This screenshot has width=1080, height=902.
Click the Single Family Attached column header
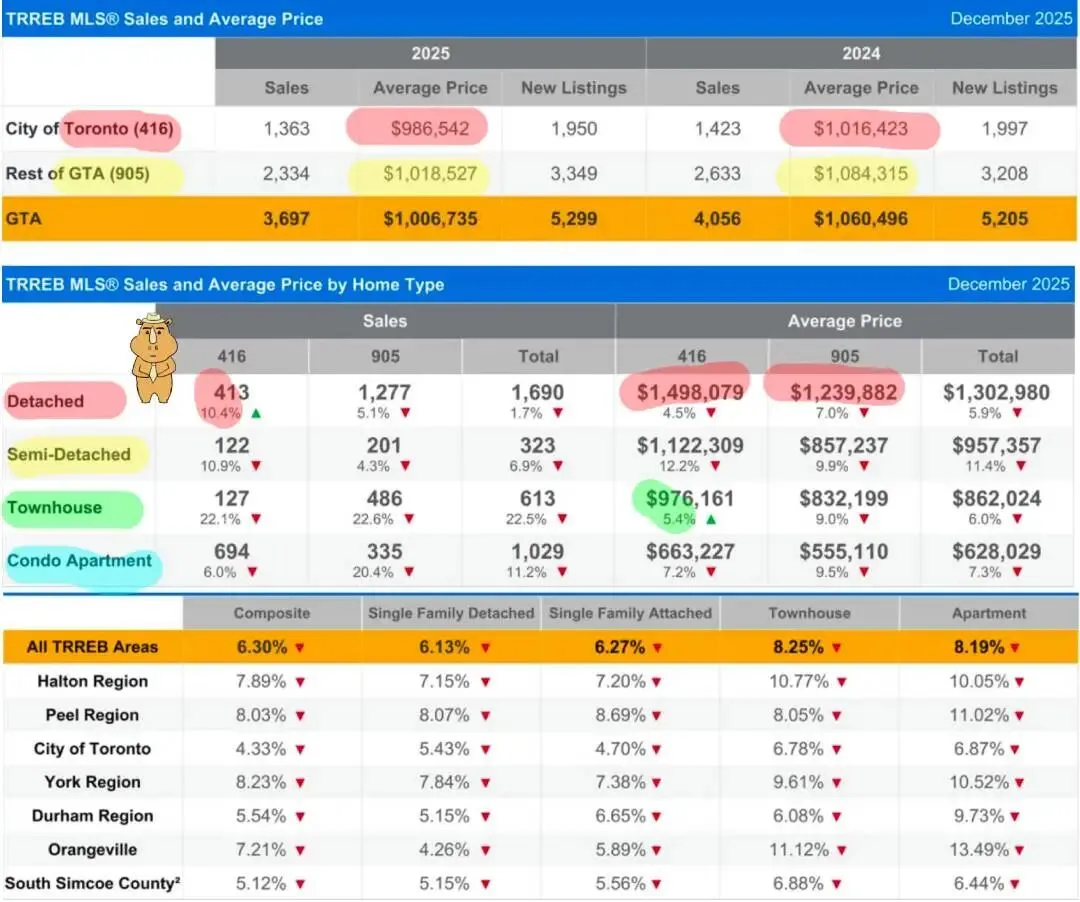630,613
